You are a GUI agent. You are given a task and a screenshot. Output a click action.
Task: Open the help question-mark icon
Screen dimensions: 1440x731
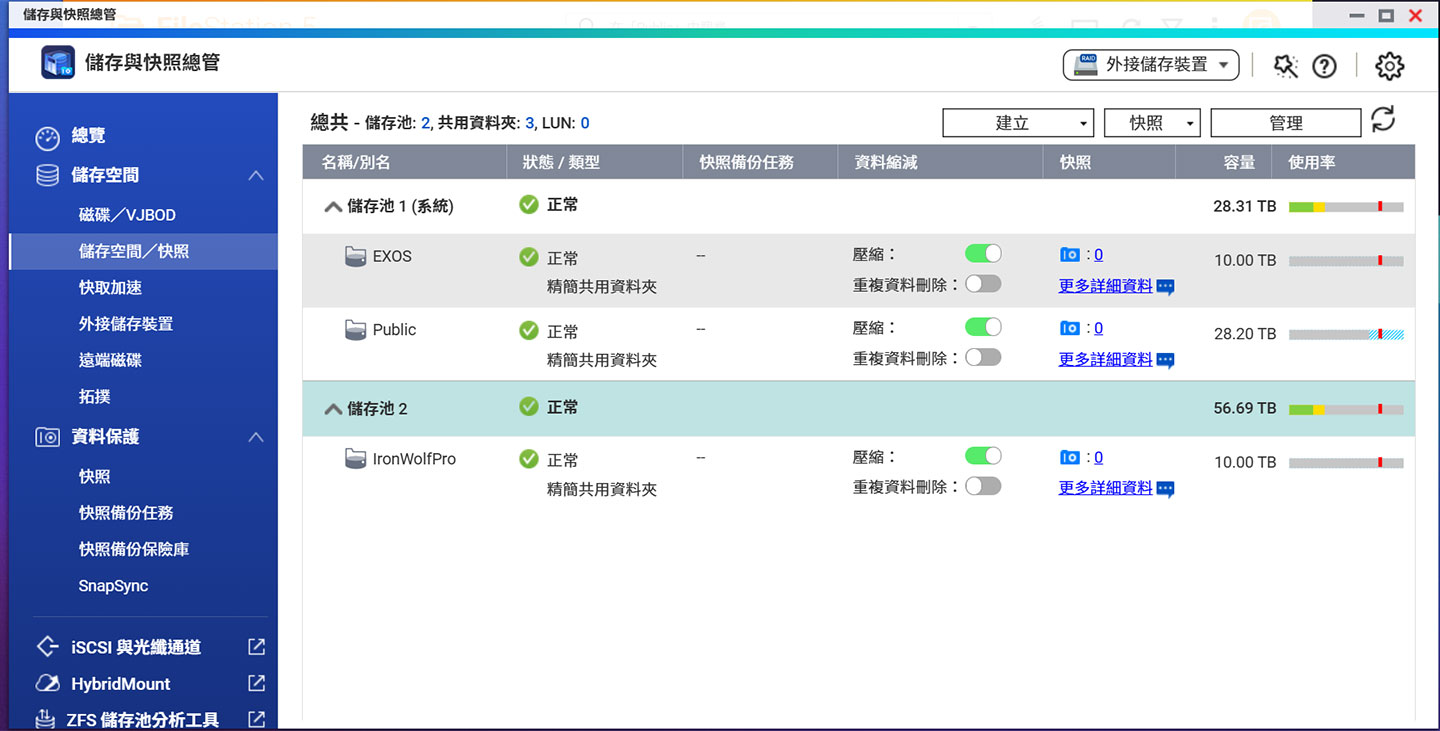(x=1324, y=65)
